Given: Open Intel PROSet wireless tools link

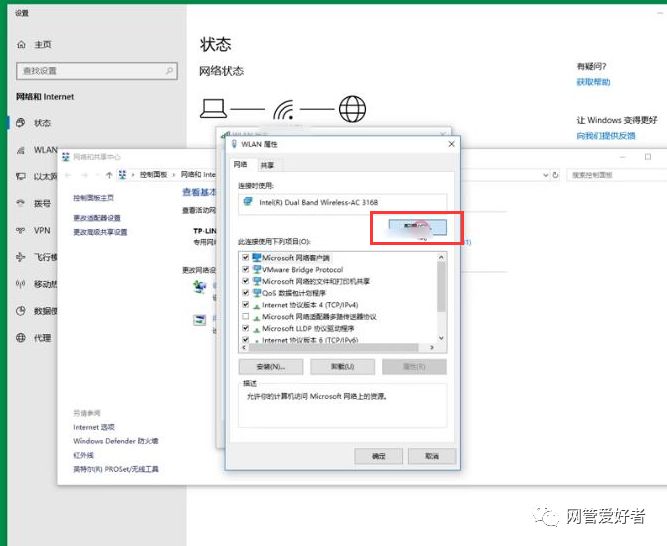Looking at the screenshot, I should click(x=116, y=469).
